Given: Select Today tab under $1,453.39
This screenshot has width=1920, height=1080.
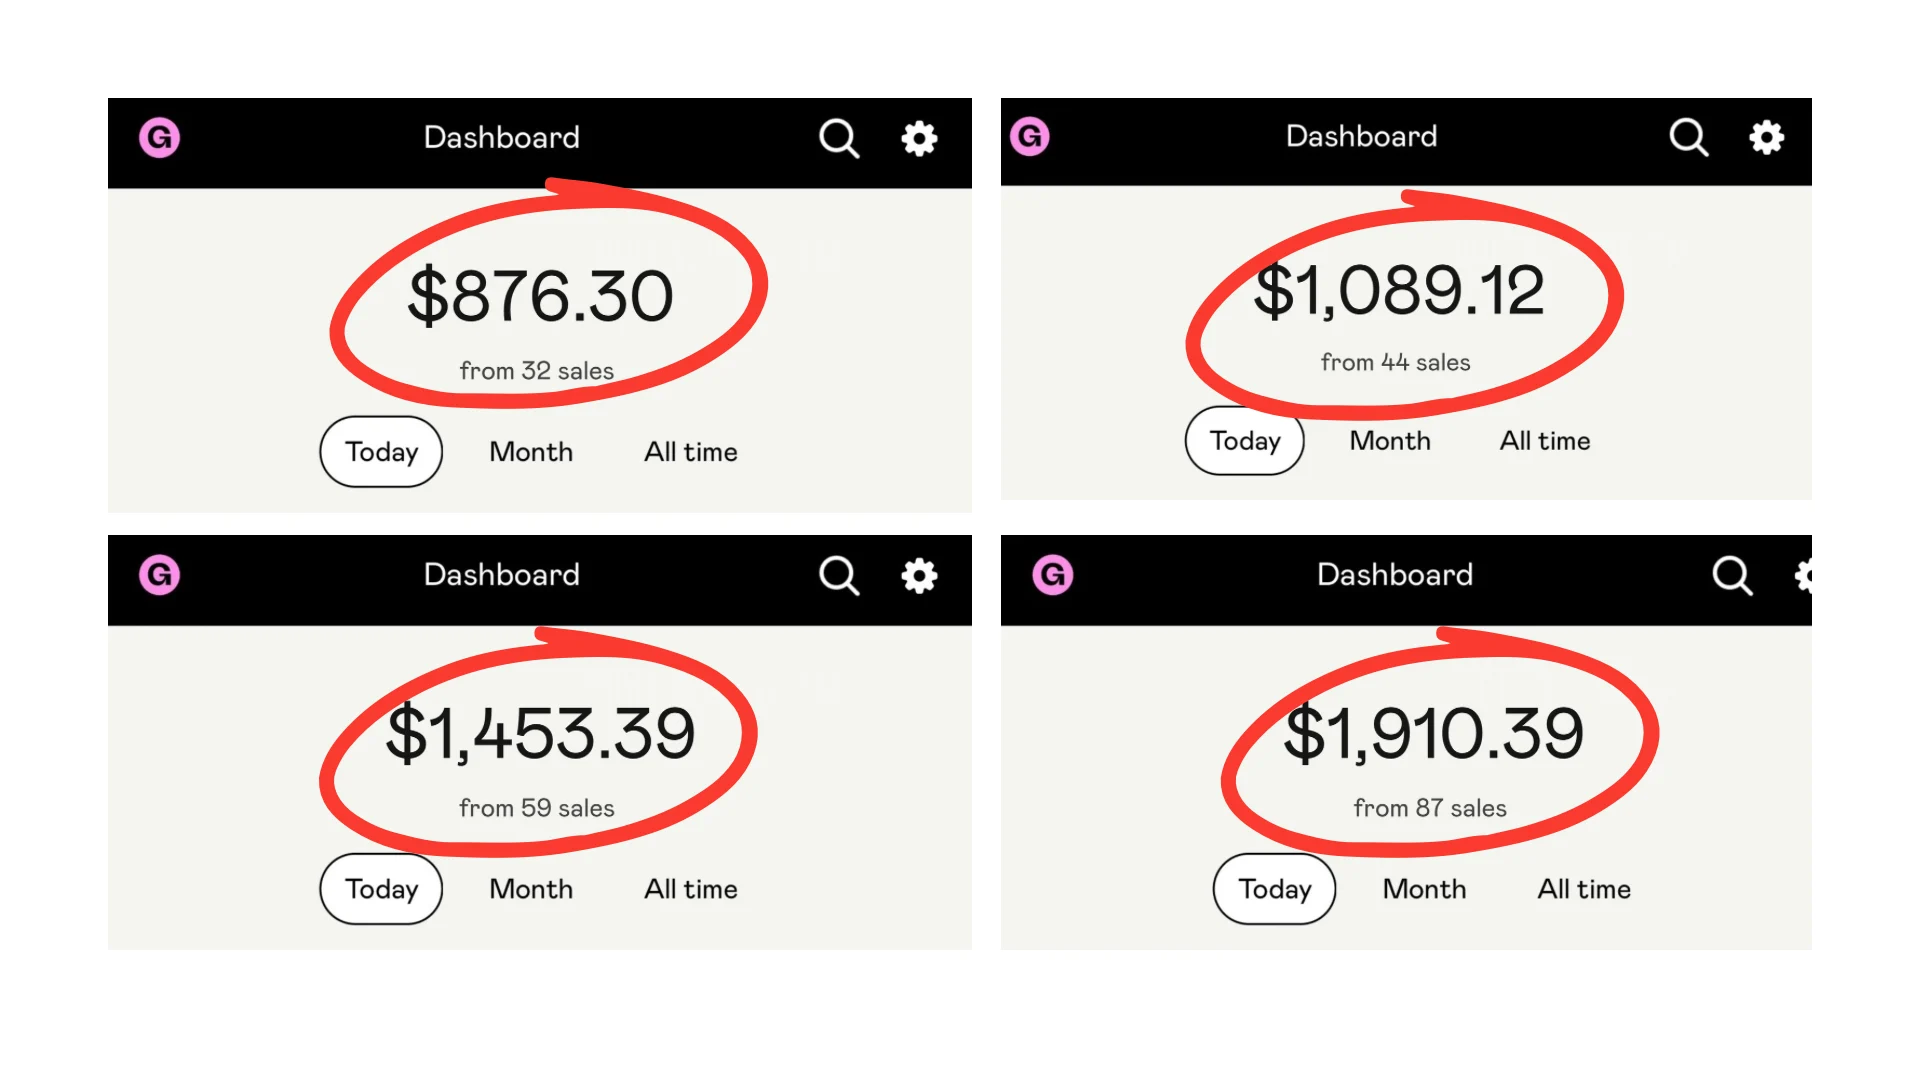Looking at the screenshot, I should point(381,889).
